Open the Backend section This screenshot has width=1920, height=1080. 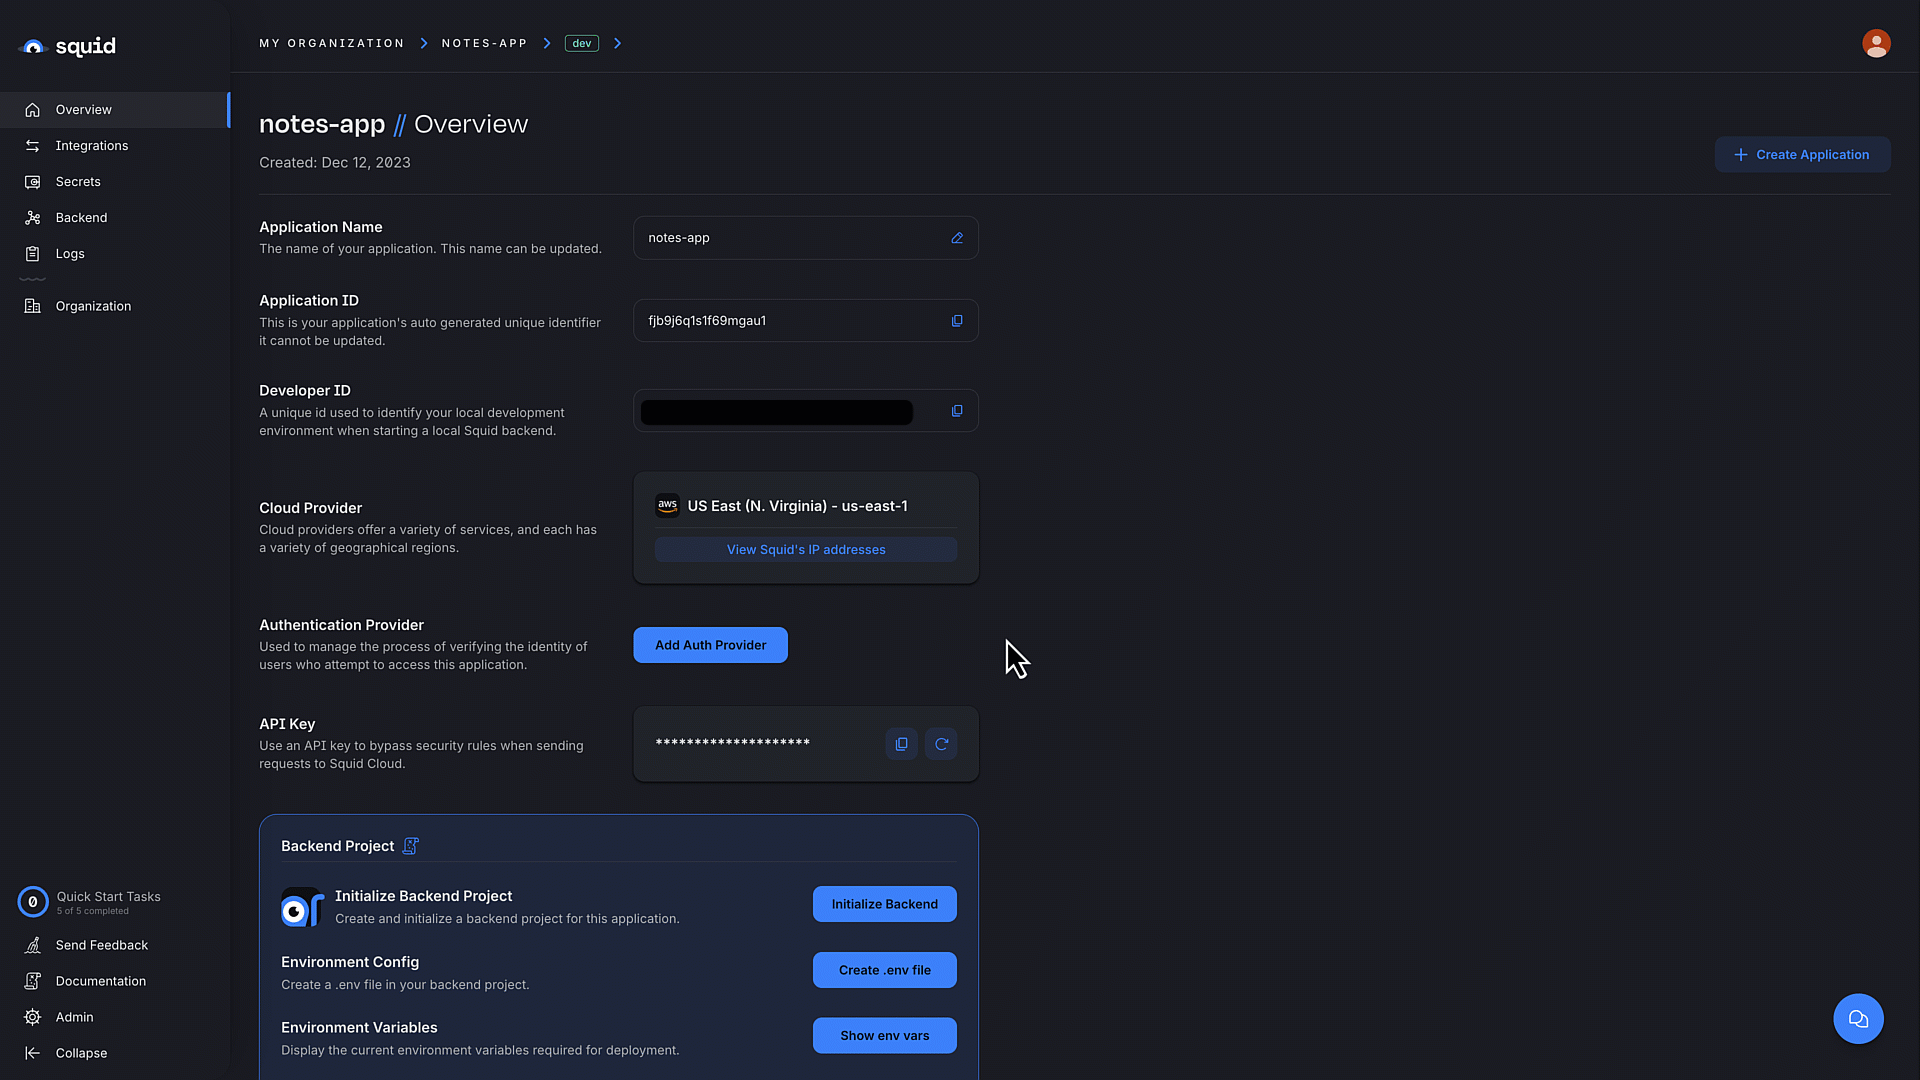click(x=80, y=216)
